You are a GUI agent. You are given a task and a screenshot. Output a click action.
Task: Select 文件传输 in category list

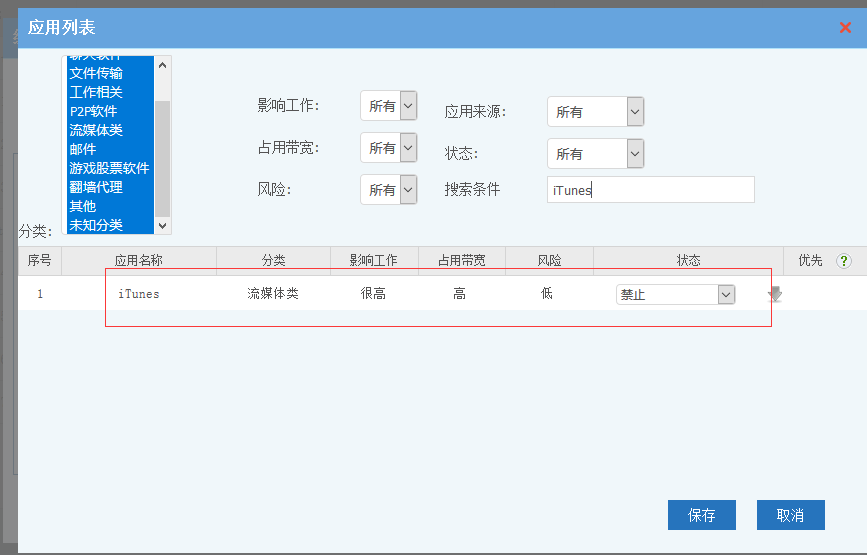coord(96,73)
